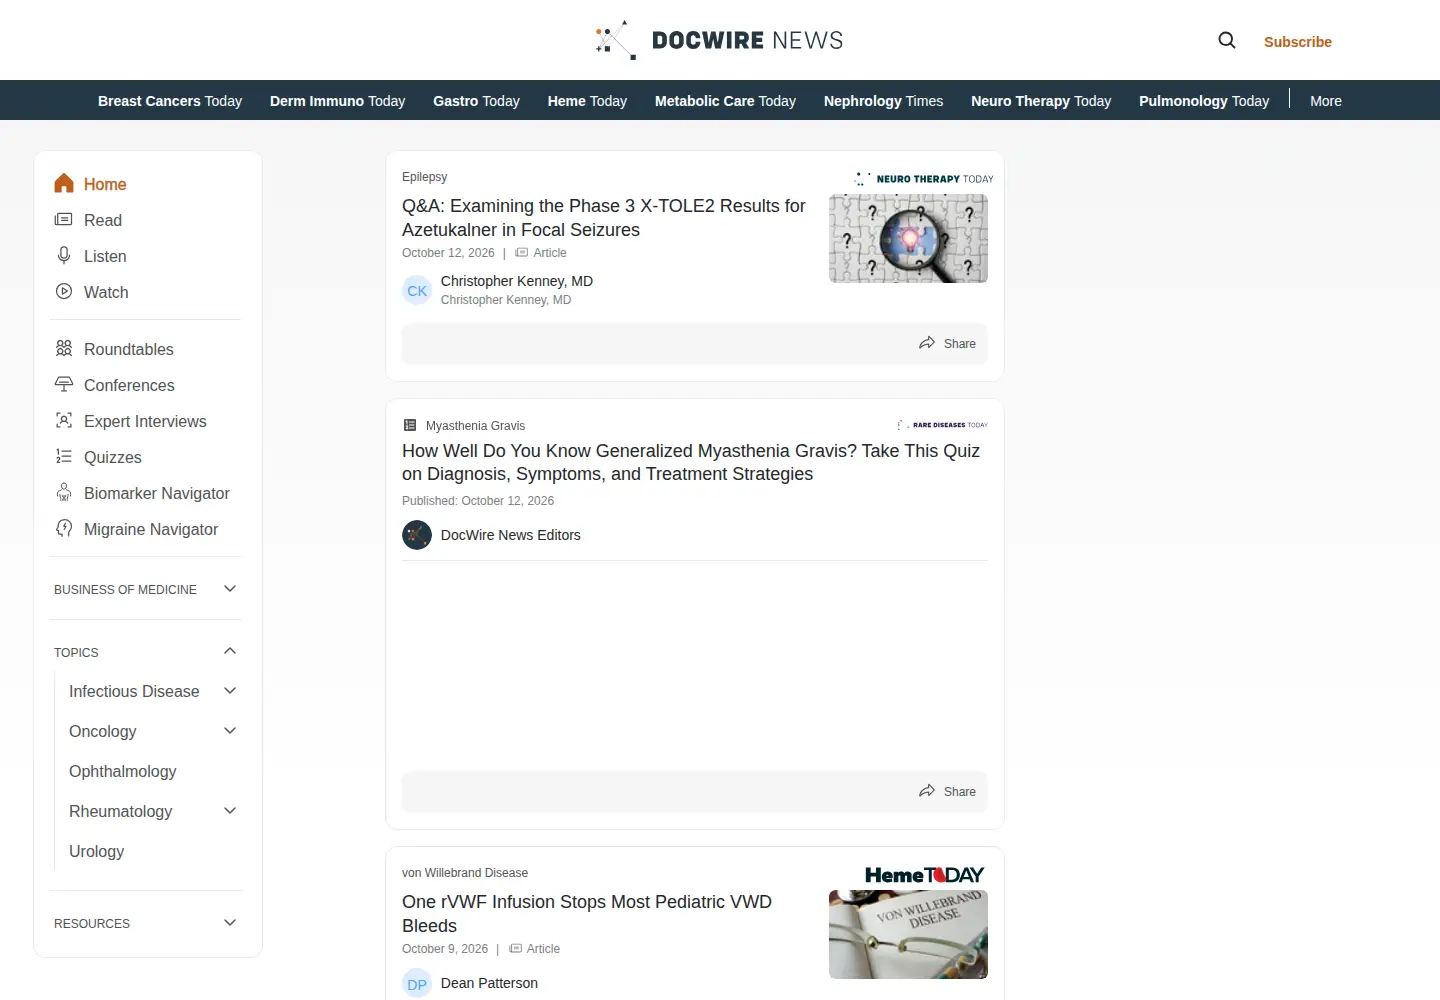Click the Neuro Therapy Today badge
1440x1000 pixels.
(923, 179)
